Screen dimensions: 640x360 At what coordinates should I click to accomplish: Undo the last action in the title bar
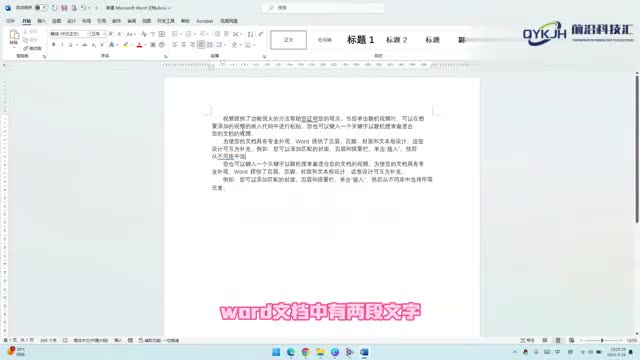[x=83, y=8]
